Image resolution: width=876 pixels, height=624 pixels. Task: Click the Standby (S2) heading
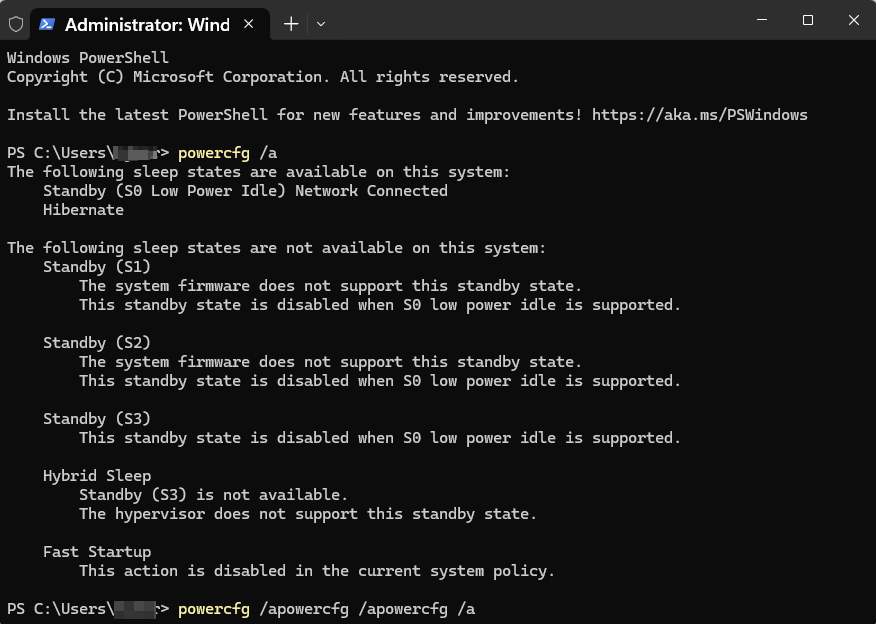(96, 343)
